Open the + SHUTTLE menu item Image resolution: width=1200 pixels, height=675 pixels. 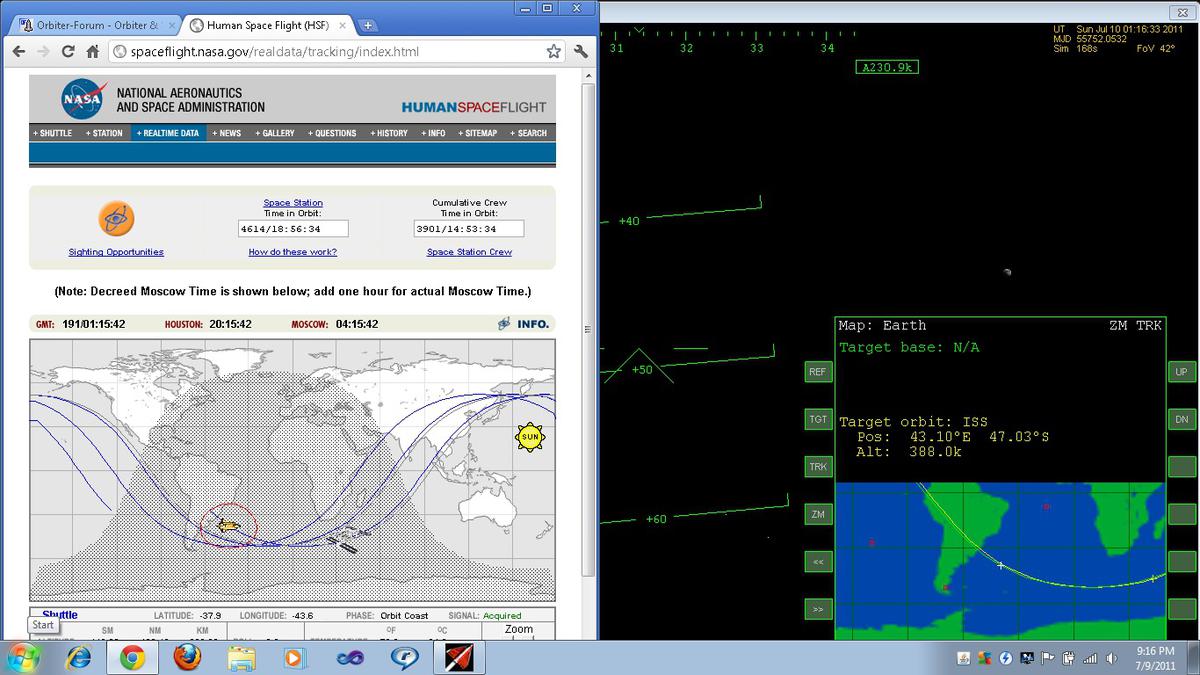(x=53, y=133)
